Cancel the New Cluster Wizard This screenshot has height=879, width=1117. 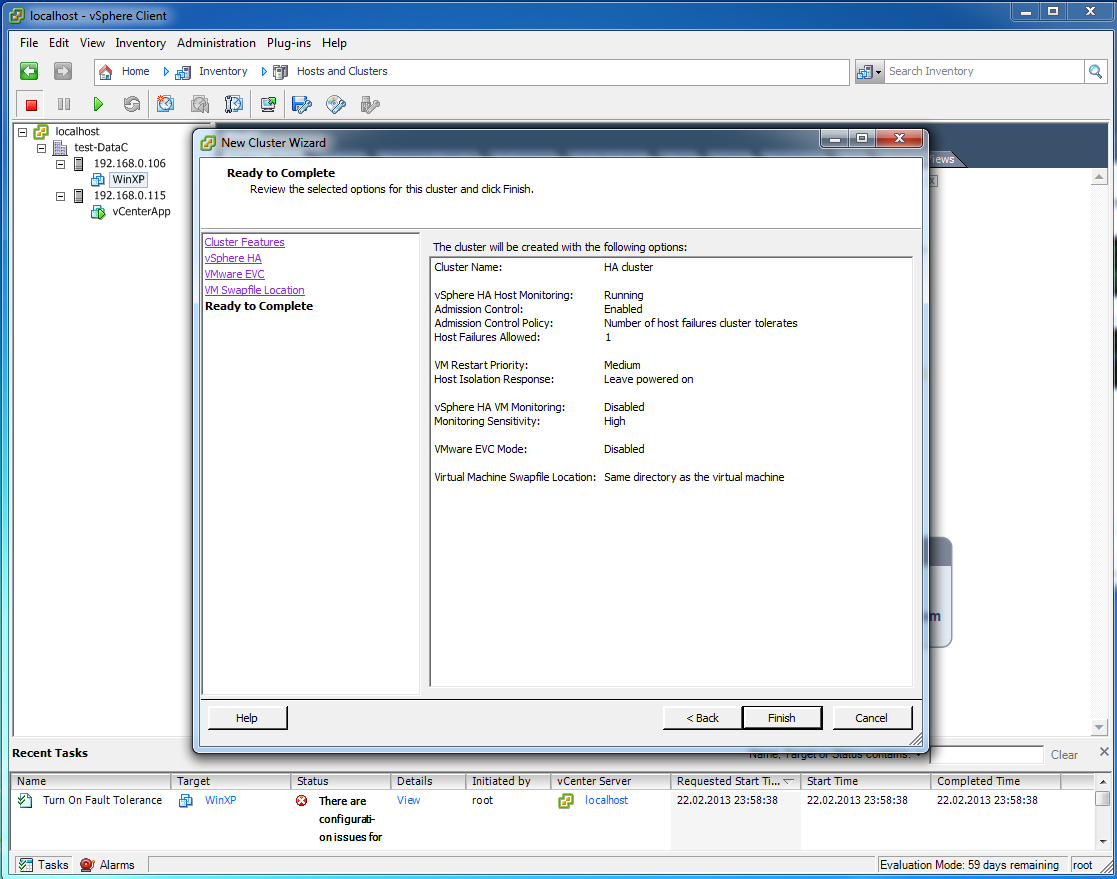(x=872, y=718)
